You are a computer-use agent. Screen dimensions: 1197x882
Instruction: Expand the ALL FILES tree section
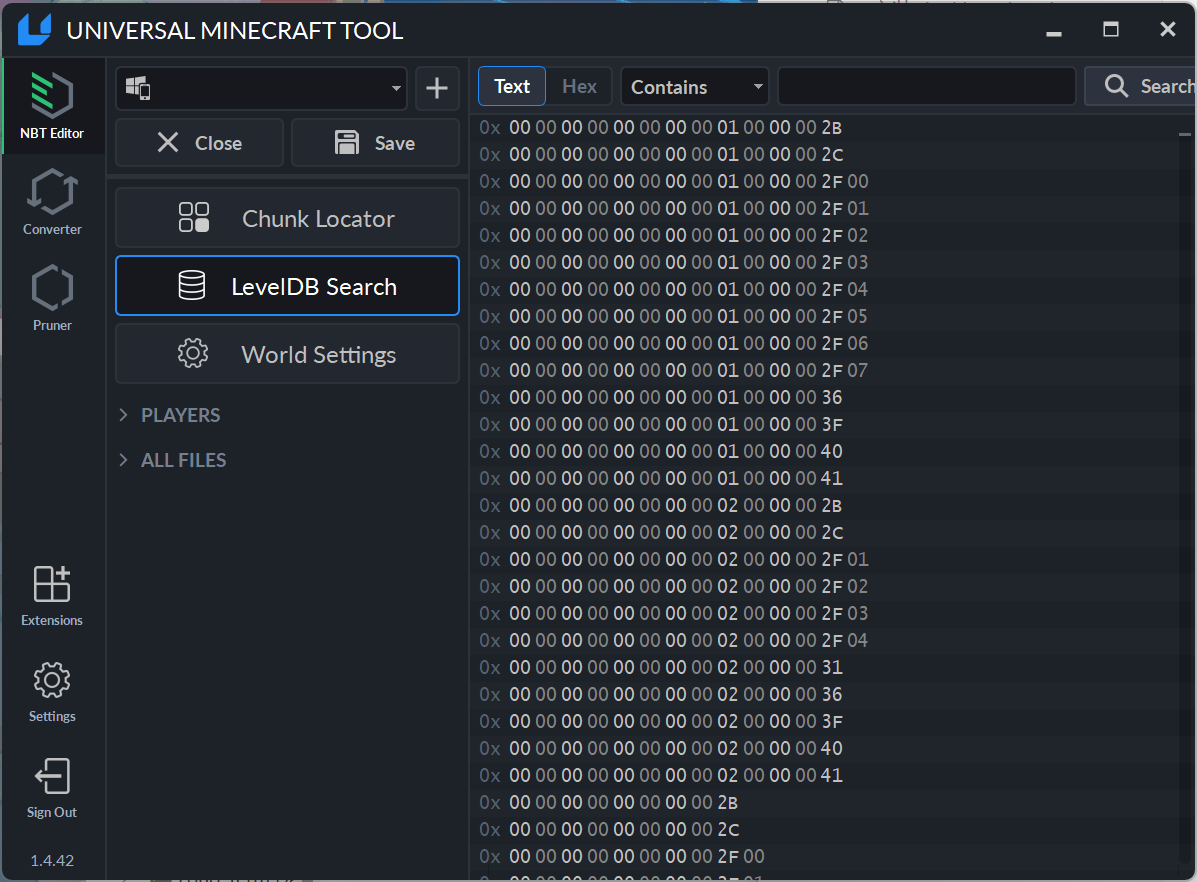point(124,460)
